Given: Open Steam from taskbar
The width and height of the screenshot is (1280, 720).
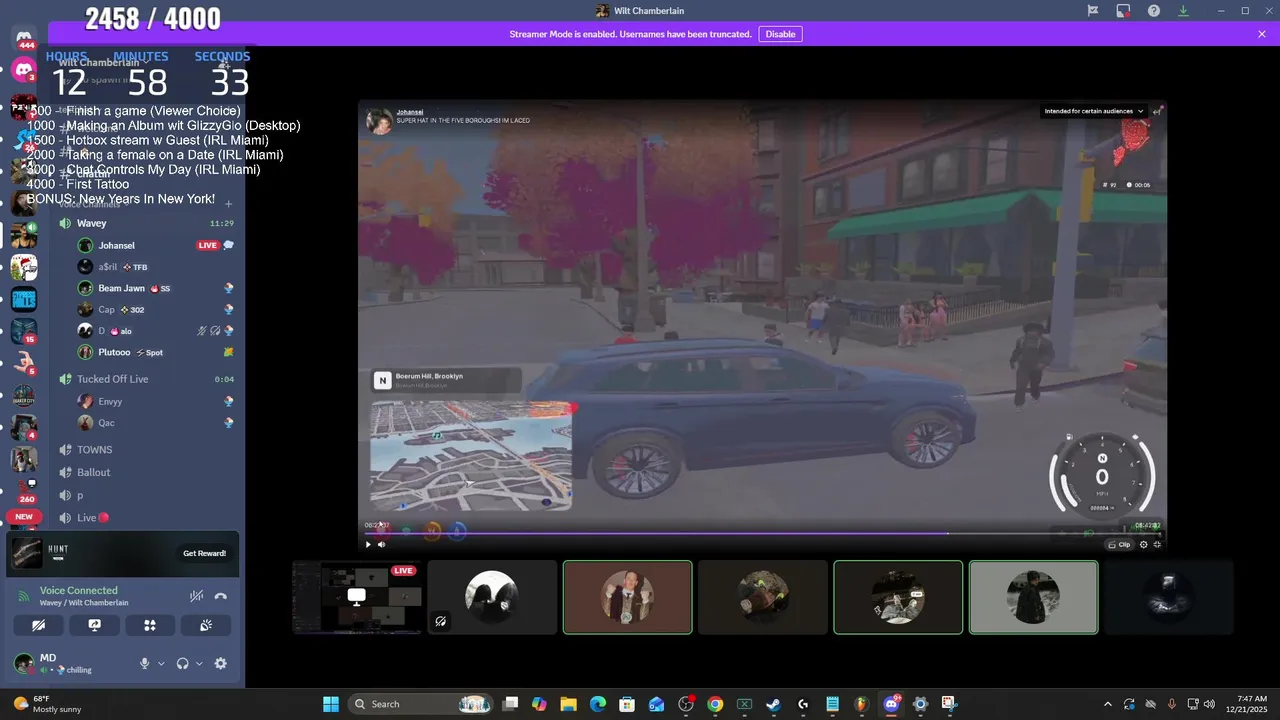Looking at the screenshot, I should click(773, 704).
